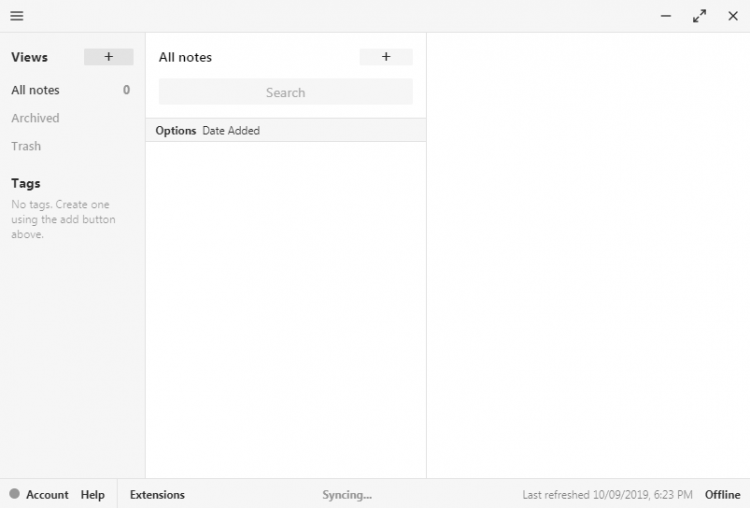Close the app with the X icon
Screen dimensions: 750x508
(x=732, y=16)
